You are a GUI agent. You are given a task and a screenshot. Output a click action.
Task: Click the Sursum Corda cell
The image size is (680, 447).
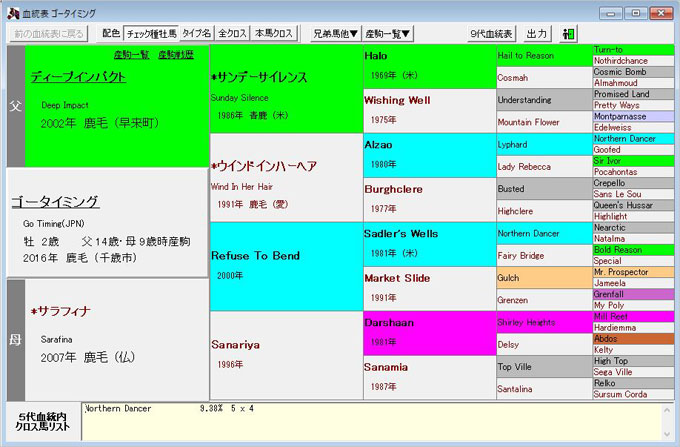pos(633,394)
